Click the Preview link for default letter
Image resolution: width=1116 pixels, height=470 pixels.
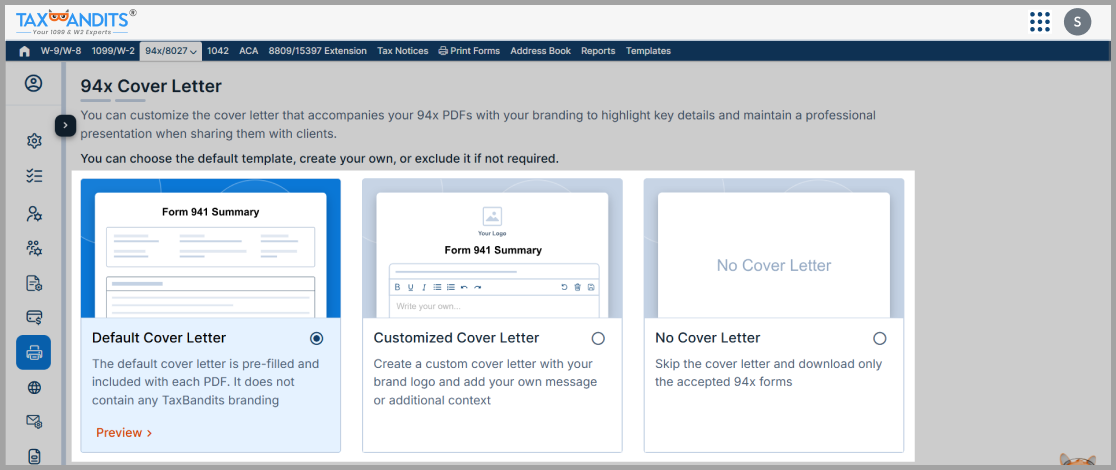click(x=124, y=433)
